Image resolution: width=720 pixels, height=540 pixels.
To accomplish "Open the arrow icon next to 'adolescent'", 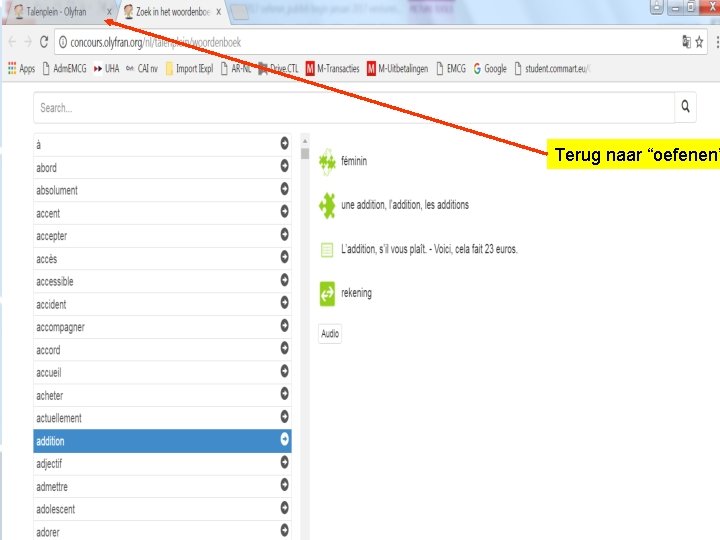I will click(284, 507).
